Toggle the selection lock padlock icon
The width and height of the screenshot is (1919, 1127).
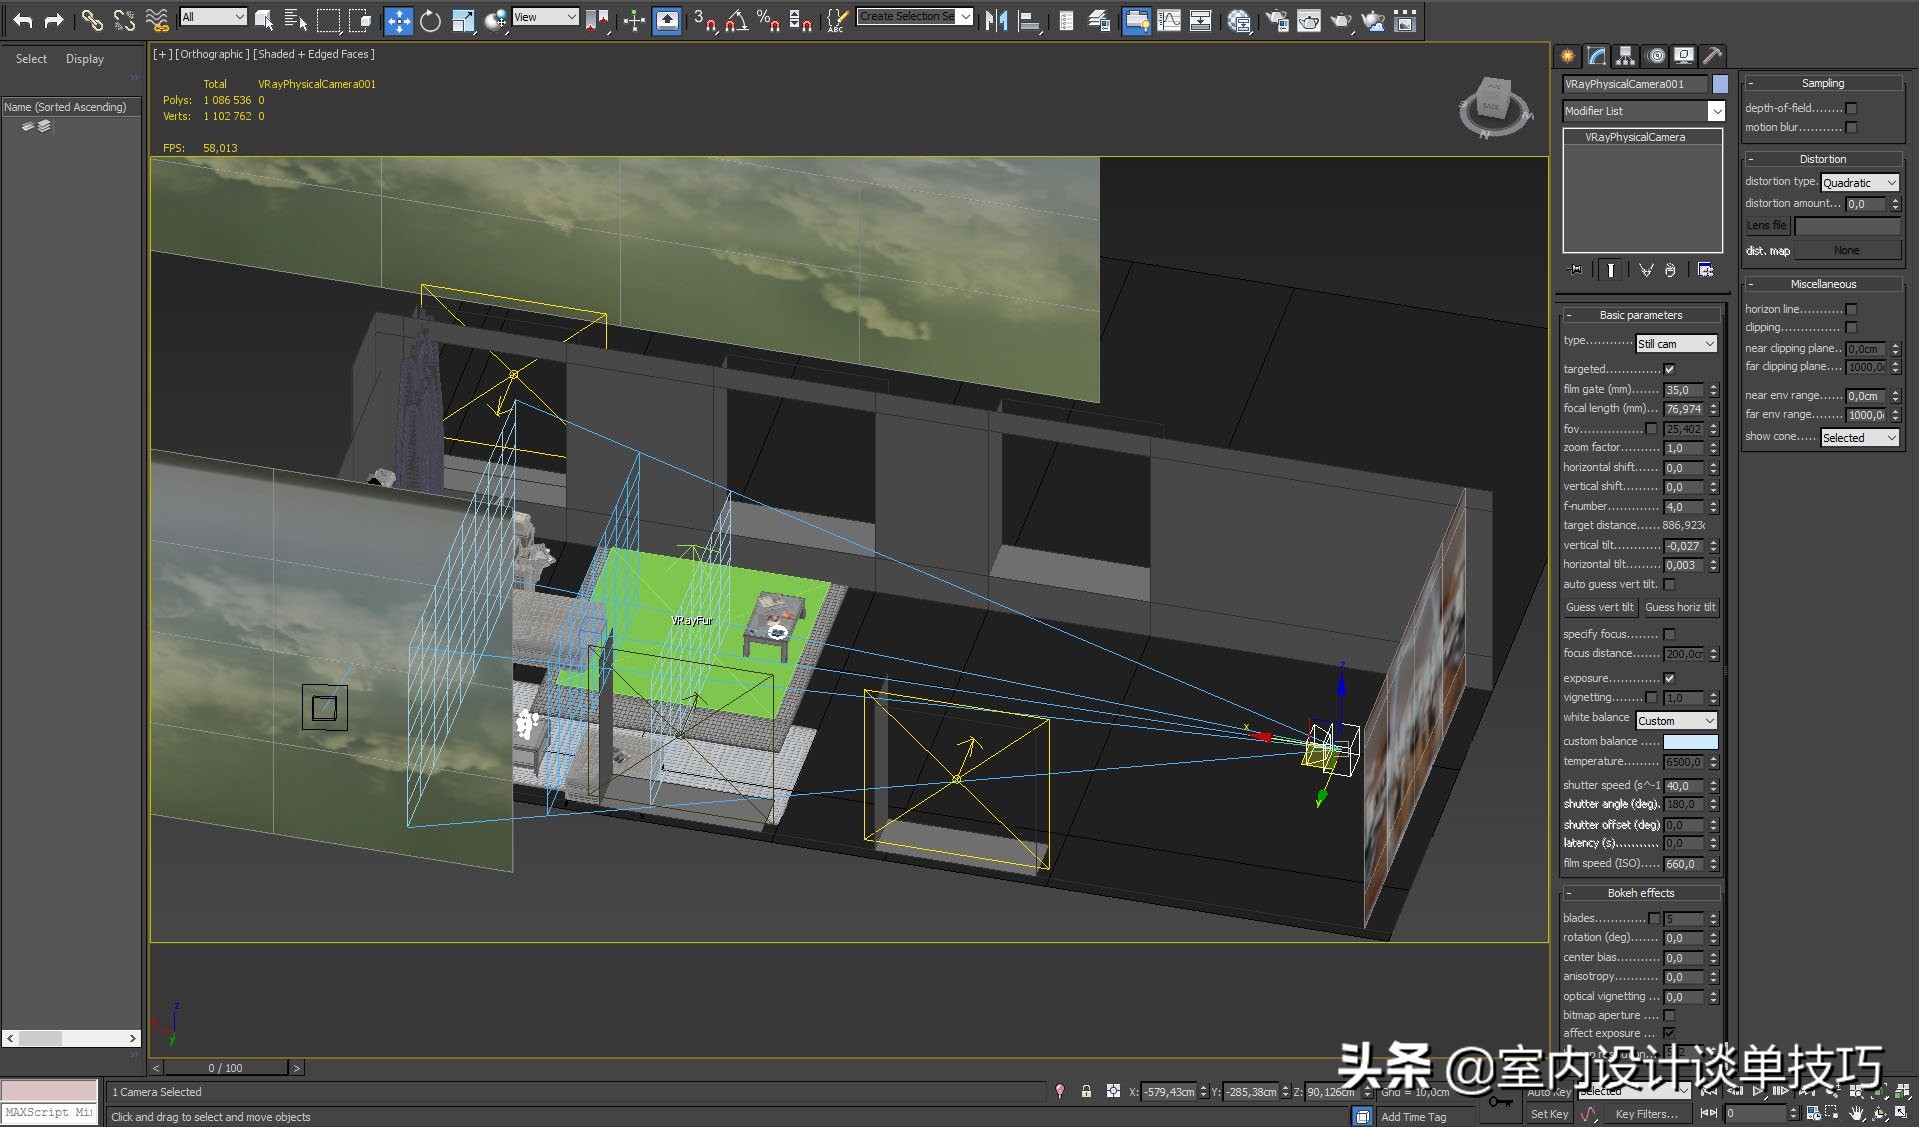coord(1086,1091)
